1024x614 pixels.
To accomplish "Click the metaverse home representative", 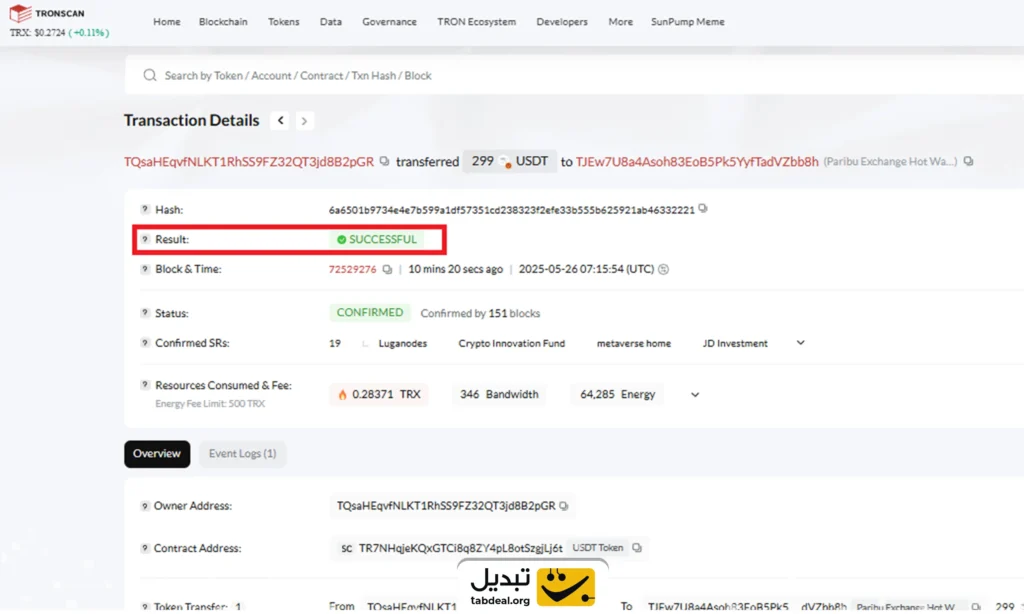I will coord(633,344).
